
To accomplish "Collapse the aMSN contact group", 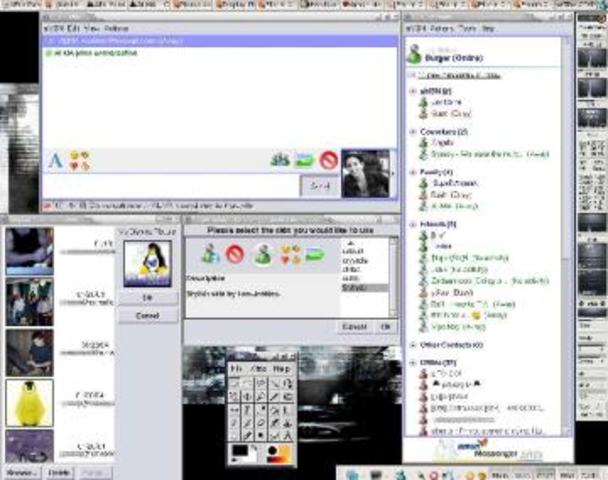I will point(413,92).
